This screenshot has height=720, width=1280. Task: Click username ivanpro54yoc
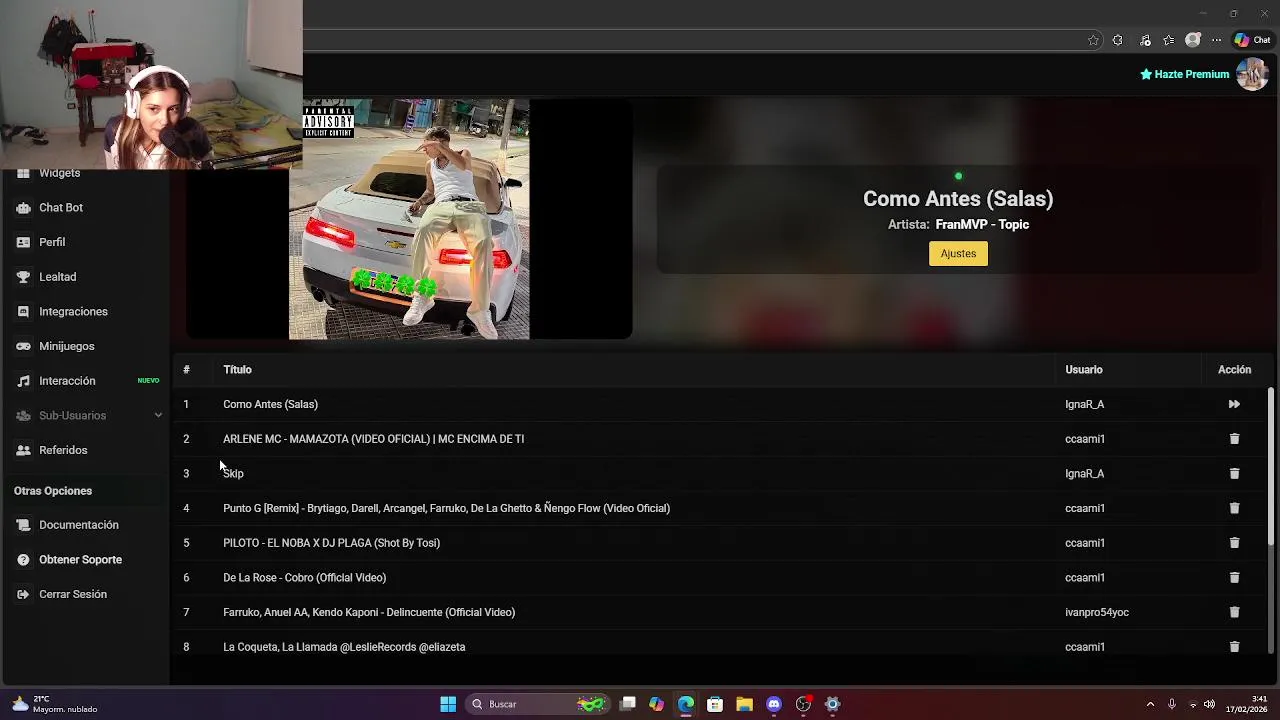point(1097,612)
